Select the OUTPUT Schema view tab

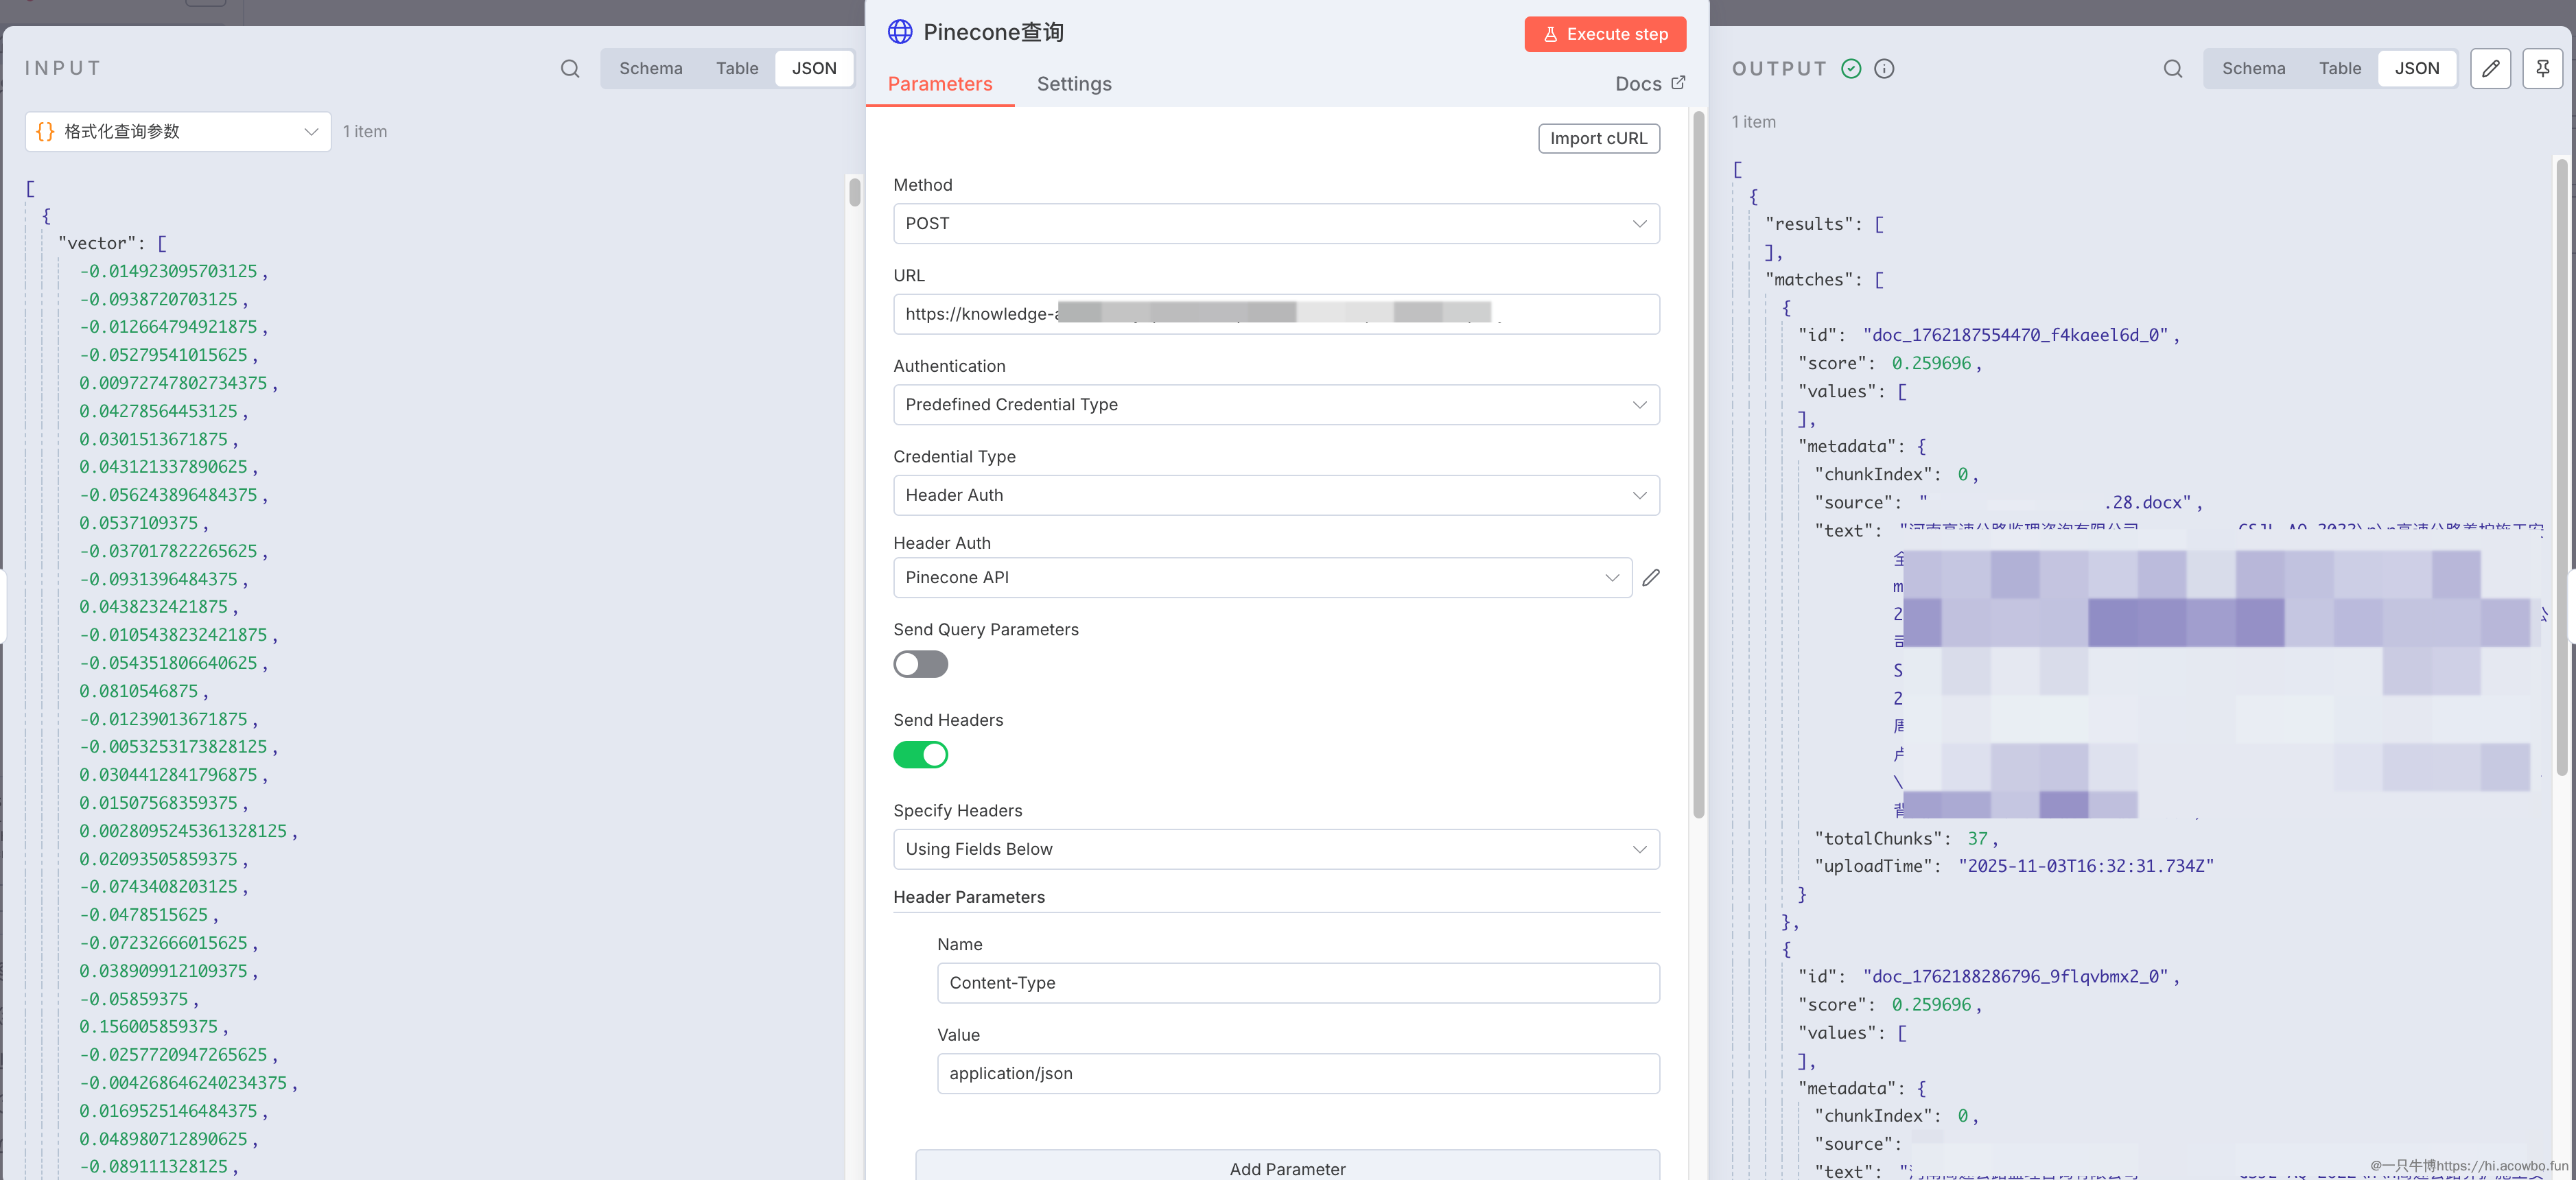2253,68
